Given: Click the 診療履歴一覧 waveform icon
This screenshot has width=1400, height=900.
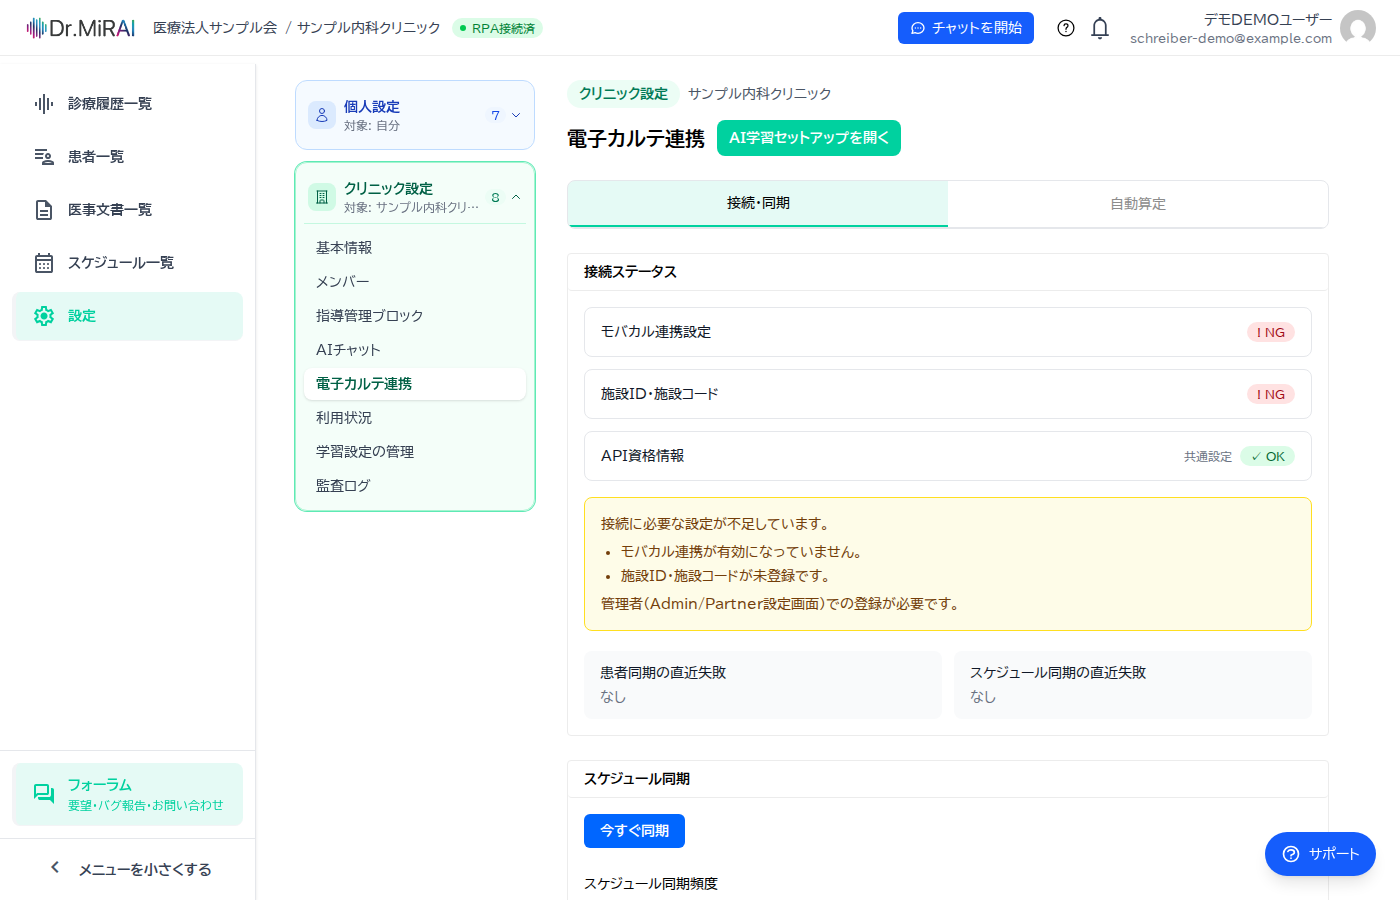Looking at the screenshot, I should coord(44,104).
